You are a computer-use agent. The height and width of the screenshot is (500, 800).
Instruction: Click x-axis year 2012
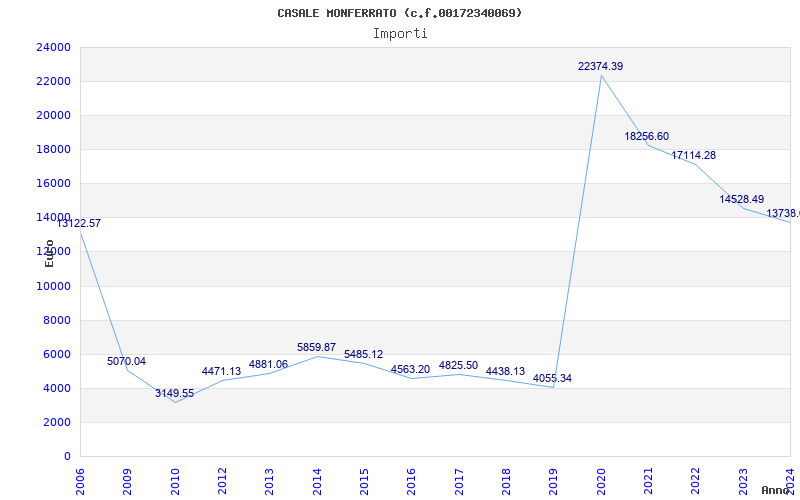pos(222,481)
